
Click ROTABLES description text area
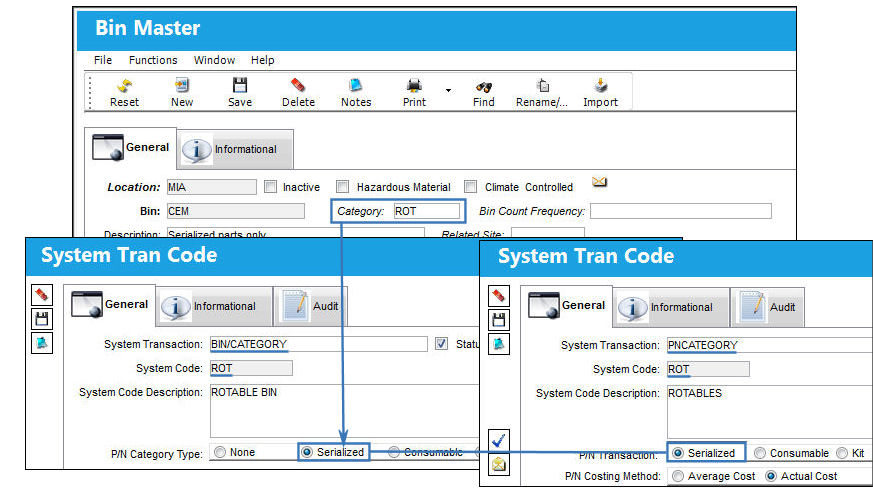(769, 412)
